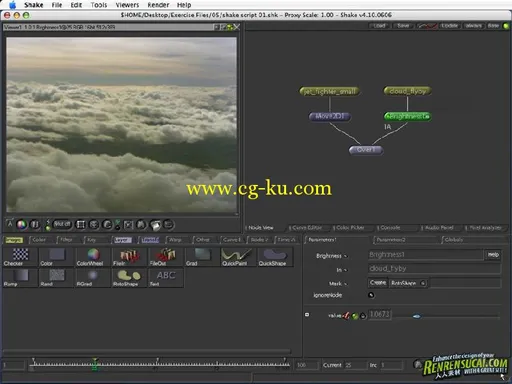Collapse the value parameter group
Image resolution: width=512 pixels, height=384 pixels.
(307, 314)
